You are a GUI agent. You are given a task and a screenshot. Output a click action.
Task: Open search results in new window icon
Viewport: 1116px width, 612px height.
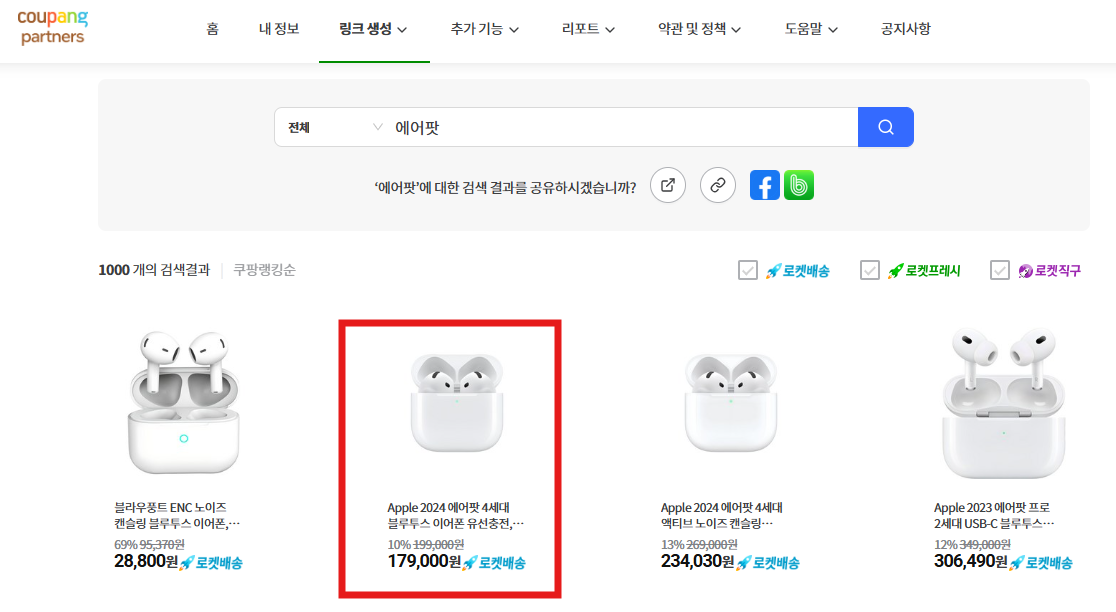(x=668, y=186)
